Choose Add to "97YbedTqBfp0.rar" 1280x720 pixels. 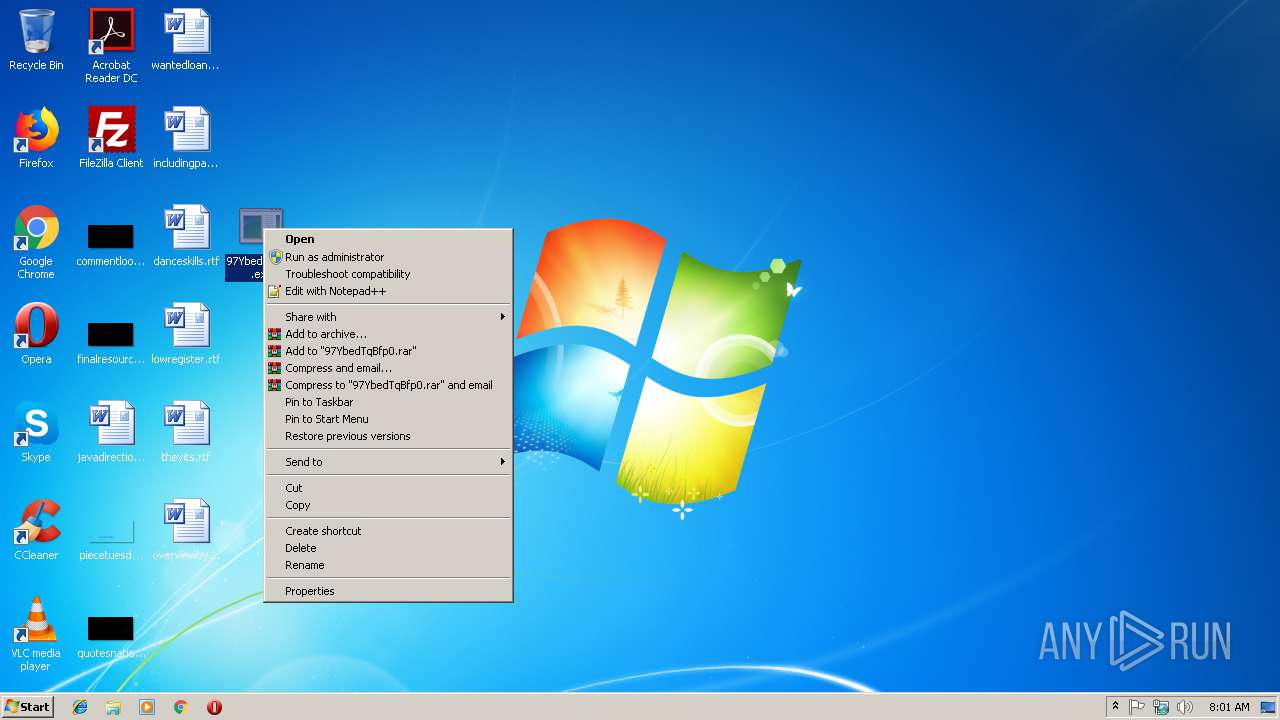click(388, 351)
